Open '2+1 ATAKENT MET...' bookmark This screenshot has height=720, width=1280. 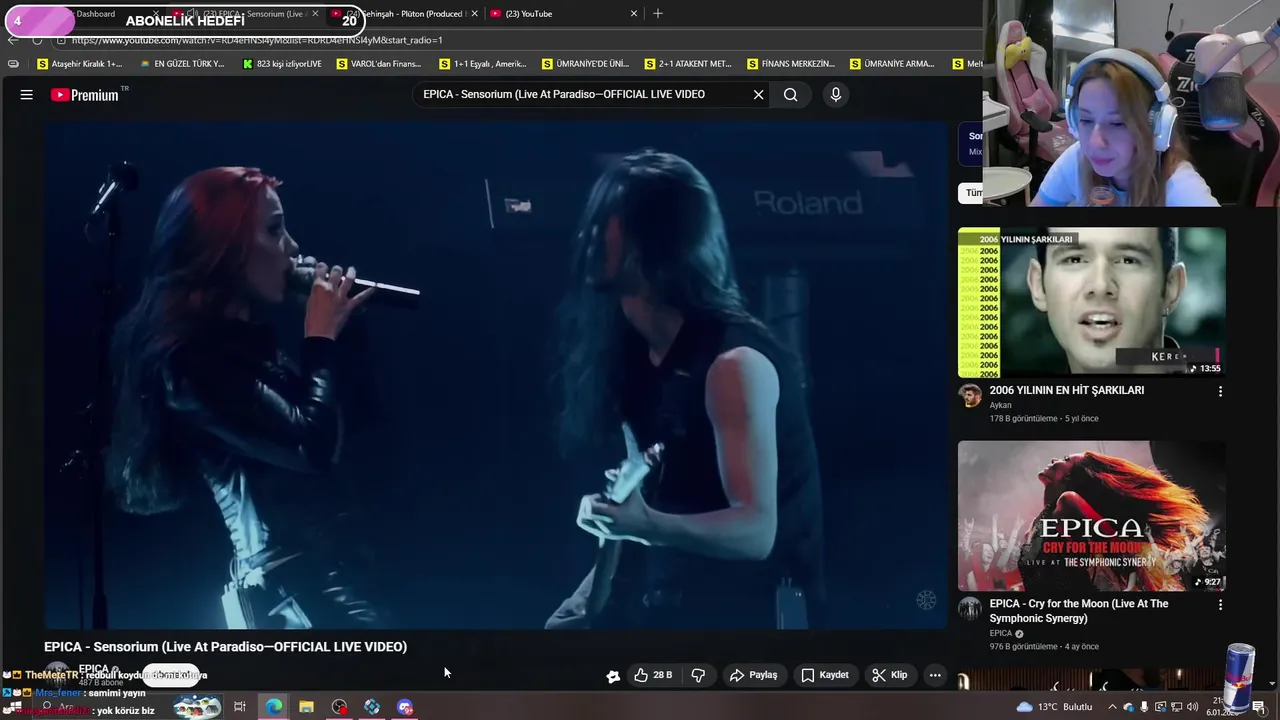[x=689, y=64]
